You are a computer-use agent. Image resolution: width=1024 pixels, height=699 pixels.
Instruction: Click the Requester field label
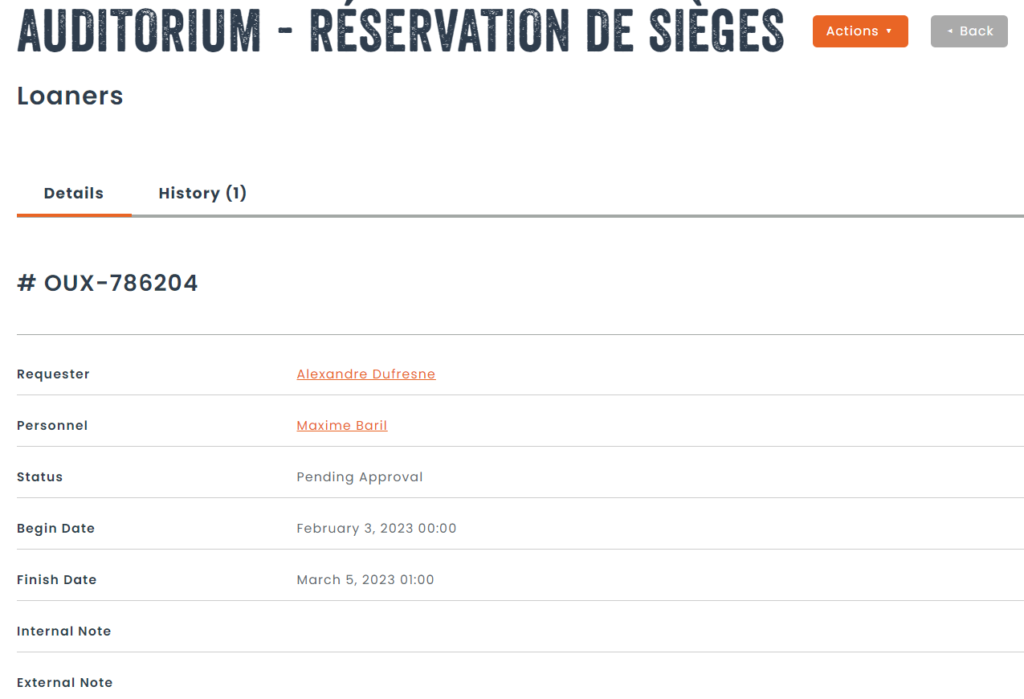[x=53, y=374]
